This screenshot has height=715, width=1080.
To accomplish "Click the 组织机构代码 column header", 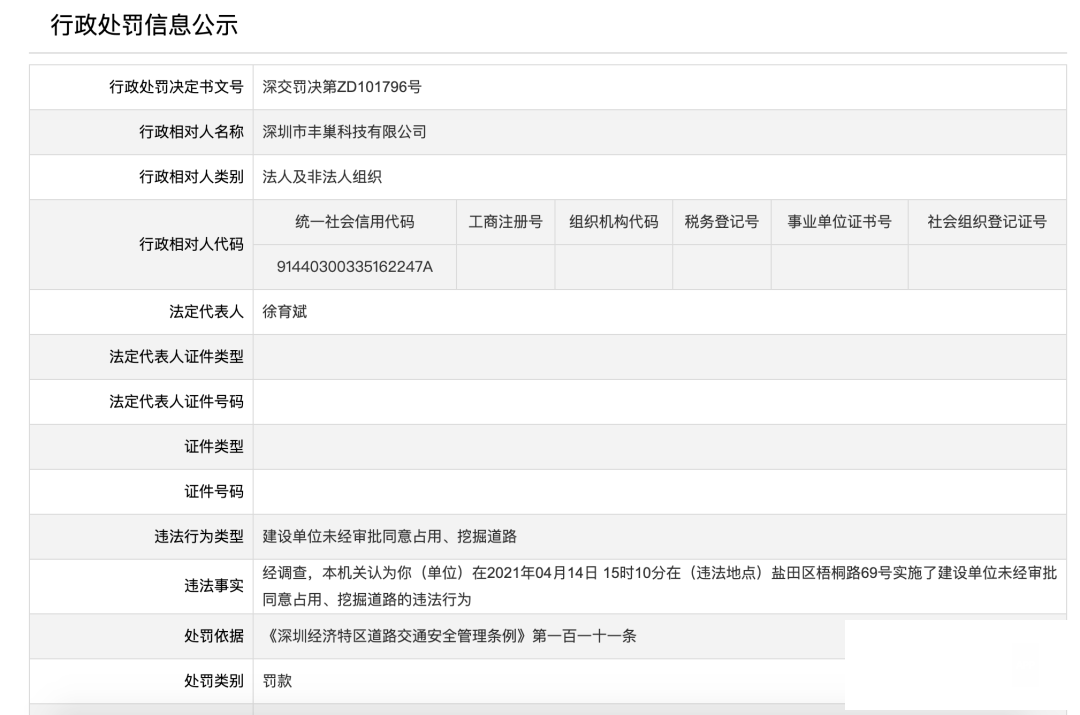I will pos(613,222).
